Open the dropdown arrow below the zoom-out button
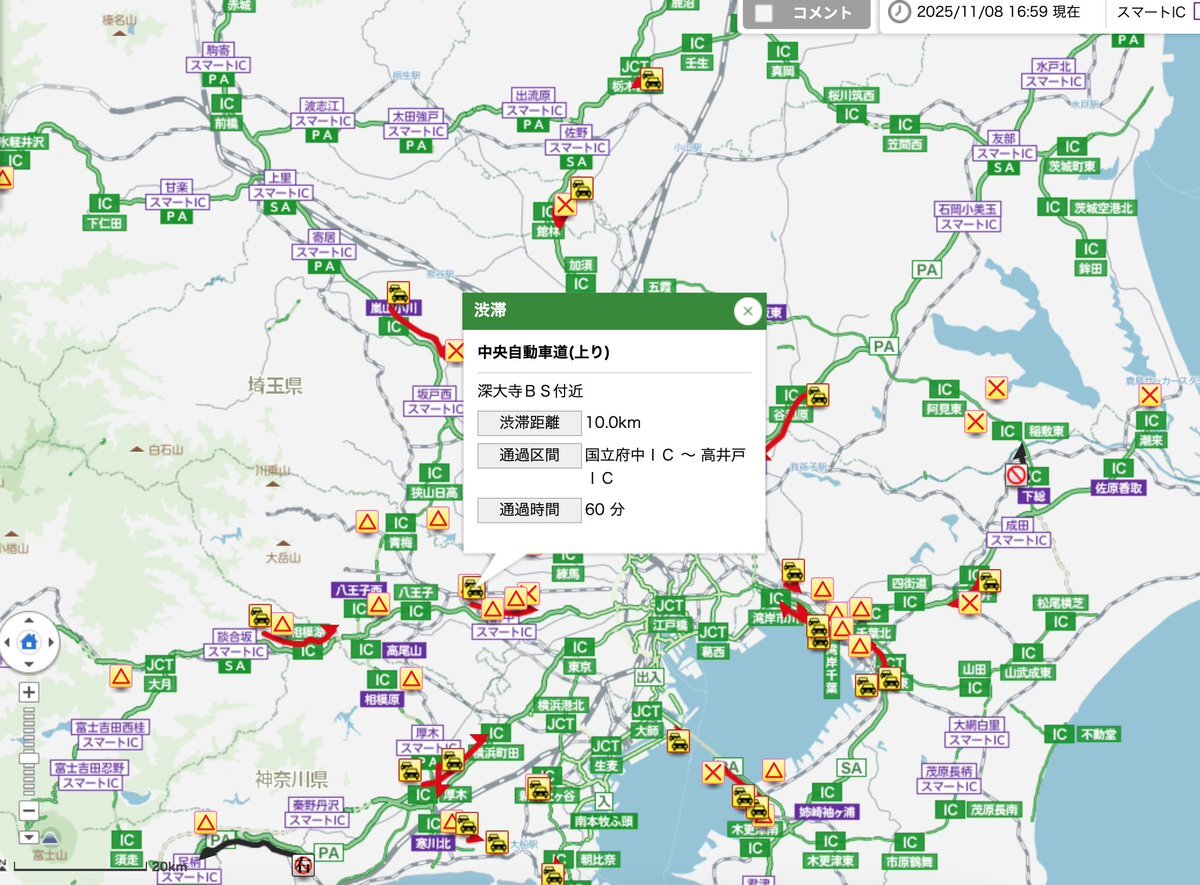The image size is (1200, 885). (29, 837)
